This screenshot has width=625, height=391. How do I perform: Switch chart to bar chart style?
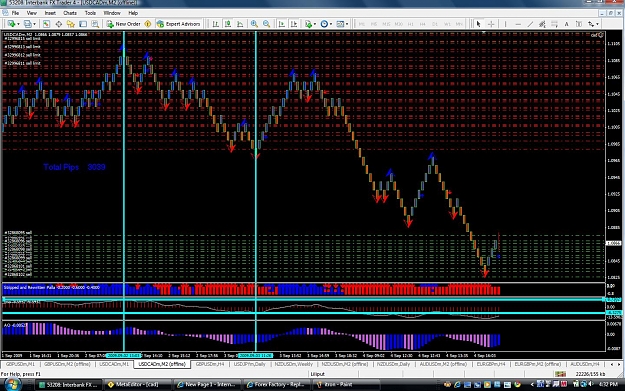pyautogui.click(x=216, y=24)
